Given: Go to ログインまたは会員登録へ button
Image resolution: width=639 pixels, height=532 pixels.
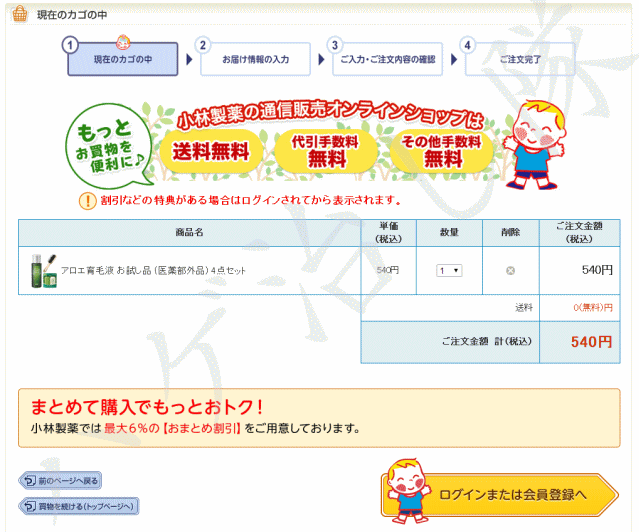Looking at the screenshot, I should click(500, 494).
